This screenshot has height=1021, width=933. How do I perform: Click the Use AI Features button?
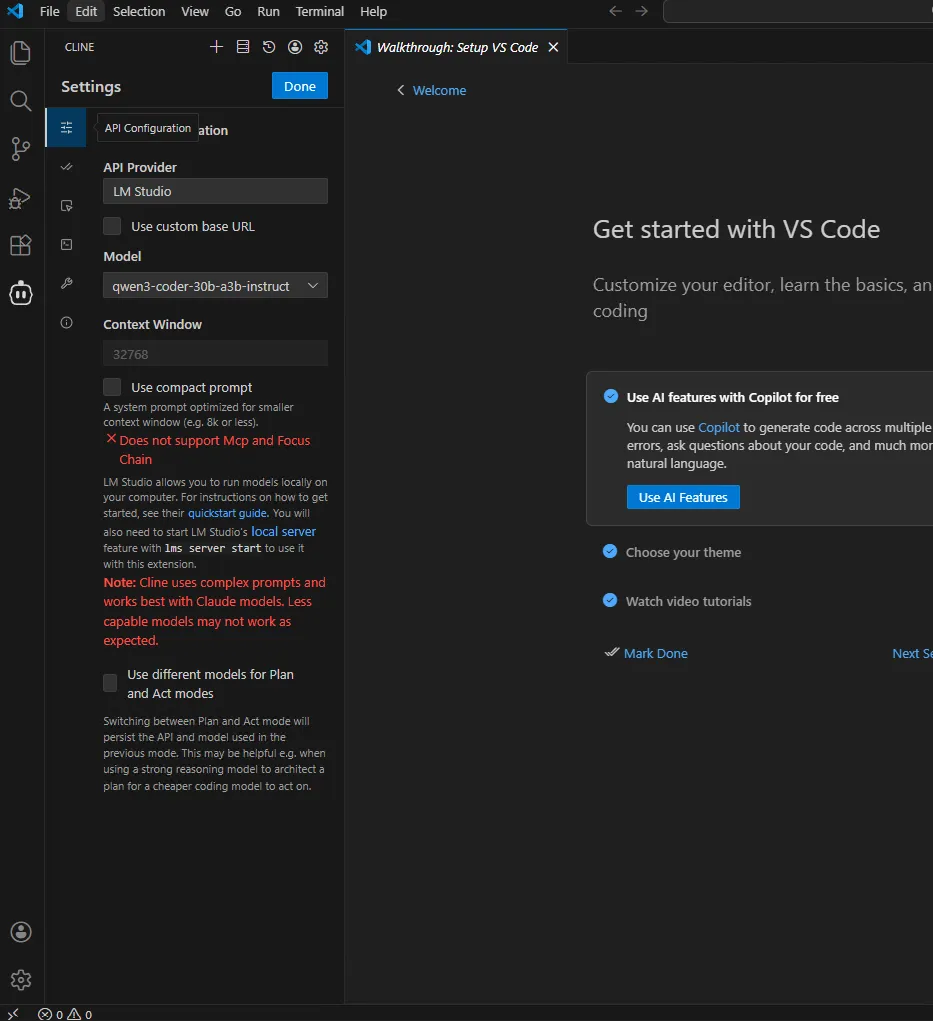pyautogui.click(x=683, y=497)
